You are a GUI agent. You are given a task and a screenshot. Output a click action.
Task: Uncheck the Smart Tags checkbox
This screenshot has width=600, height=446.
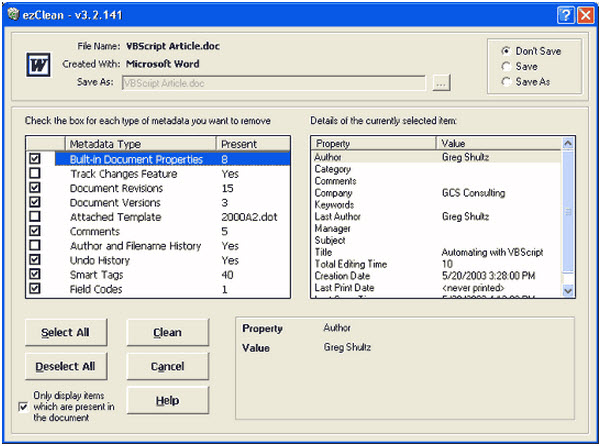pyautogui.click(x=35, y=274)
